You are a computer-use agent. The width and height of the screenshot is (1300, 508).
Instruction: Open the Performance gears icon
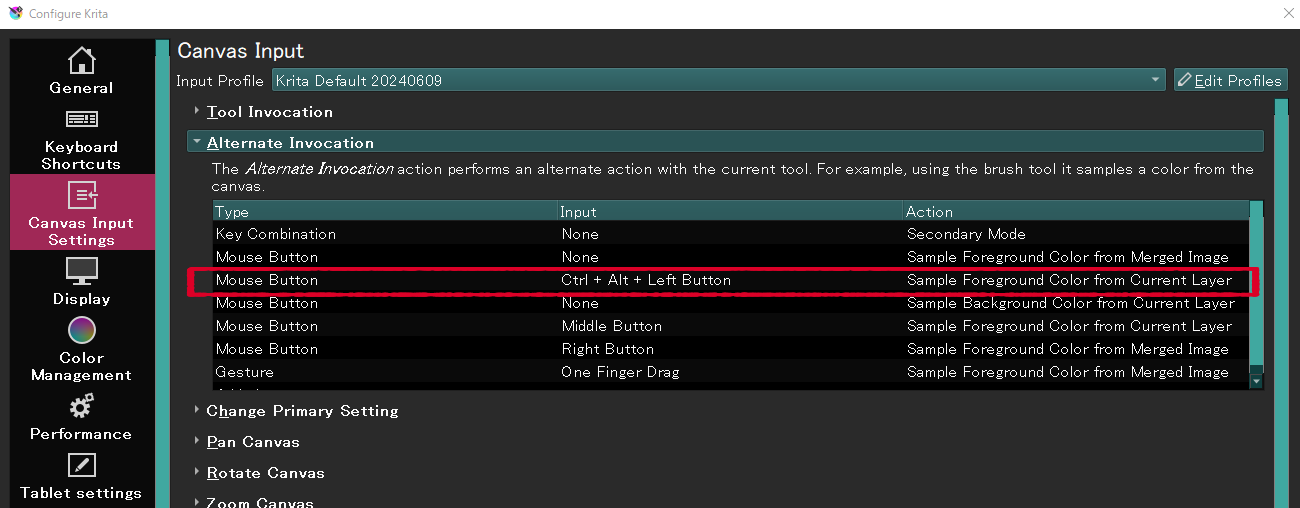81,406
